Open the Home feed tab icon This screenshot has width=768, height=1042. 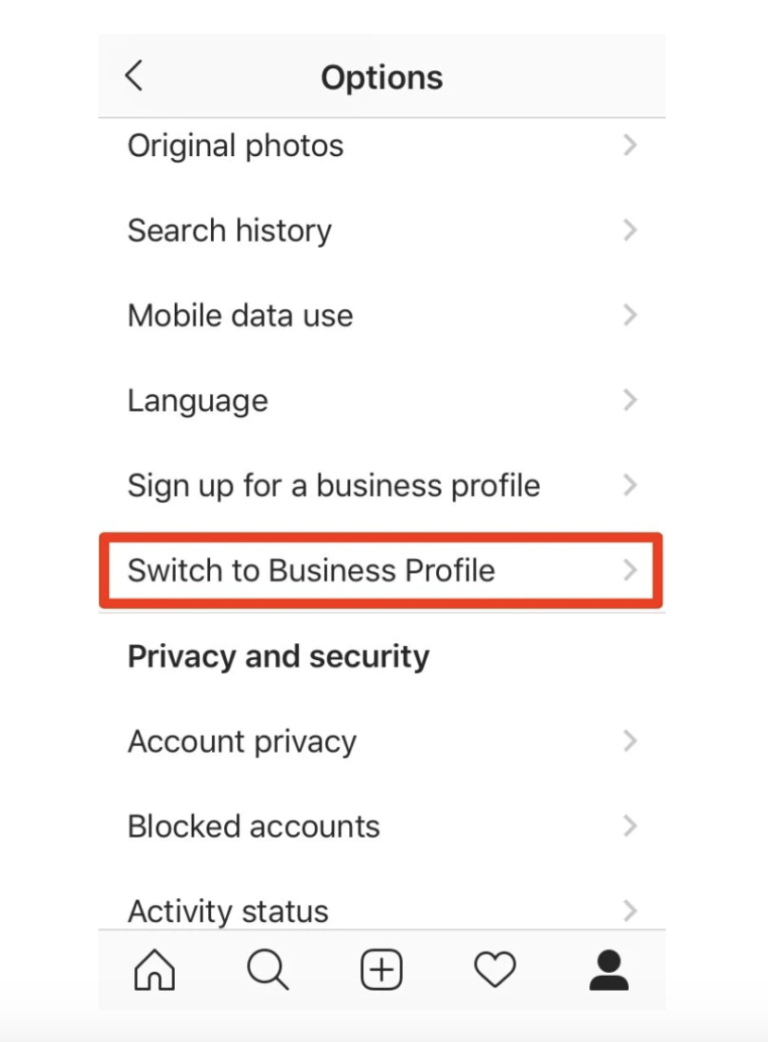[154, 970]
